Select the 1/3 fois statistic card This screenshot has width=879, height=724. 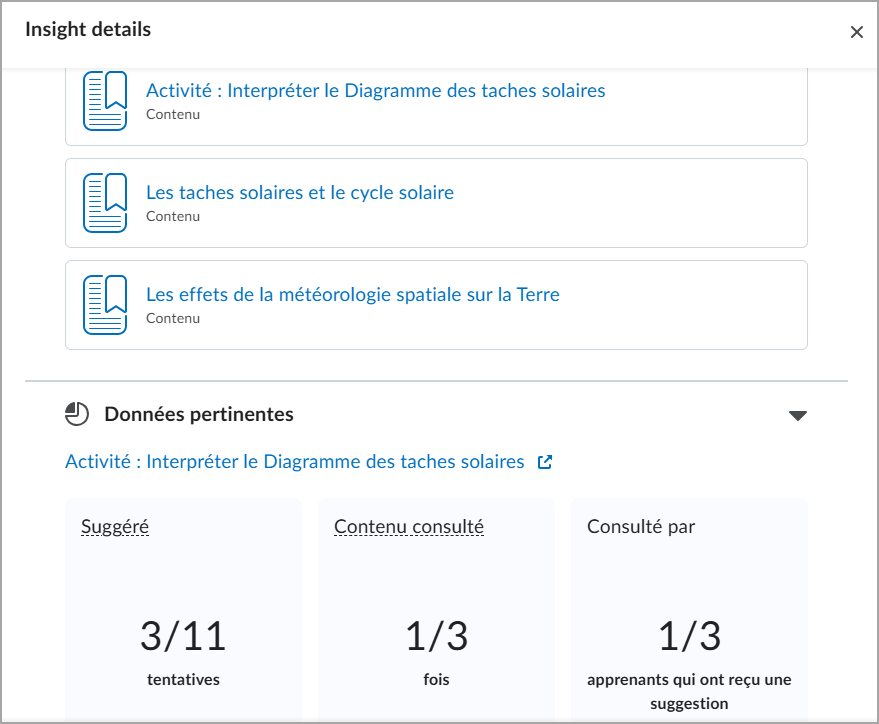point(436,610)
